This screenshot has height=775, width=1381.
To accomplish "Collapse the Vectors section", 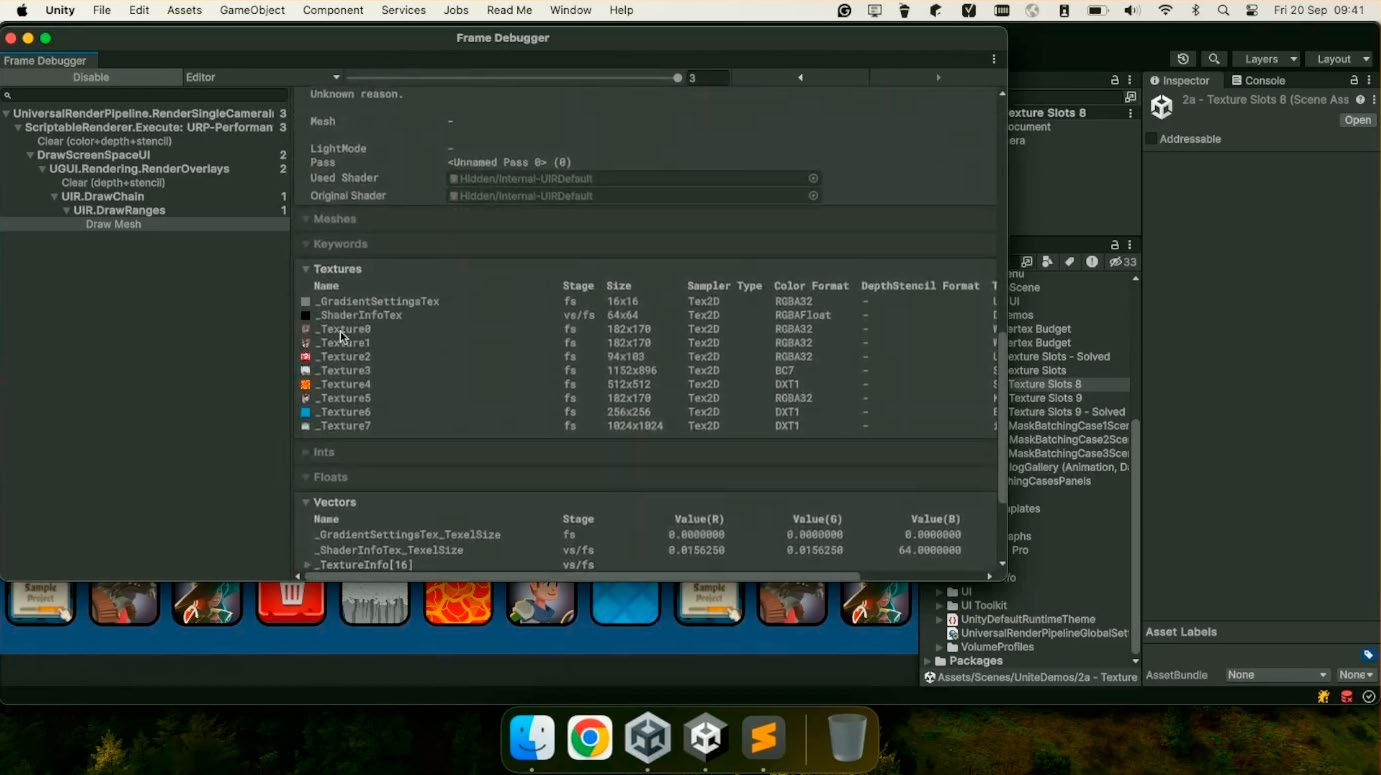I will click(x=305, y=502).
